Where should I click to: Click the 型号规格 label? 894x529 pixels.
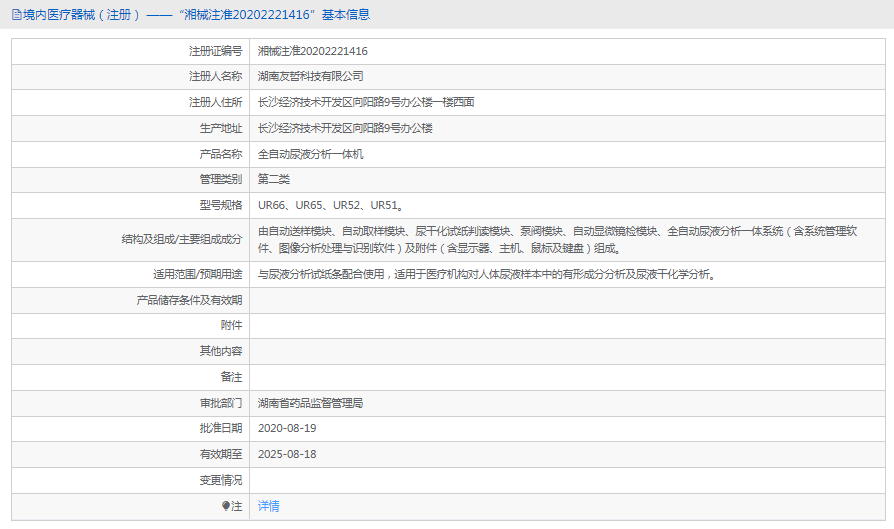(x=221, y=205)
